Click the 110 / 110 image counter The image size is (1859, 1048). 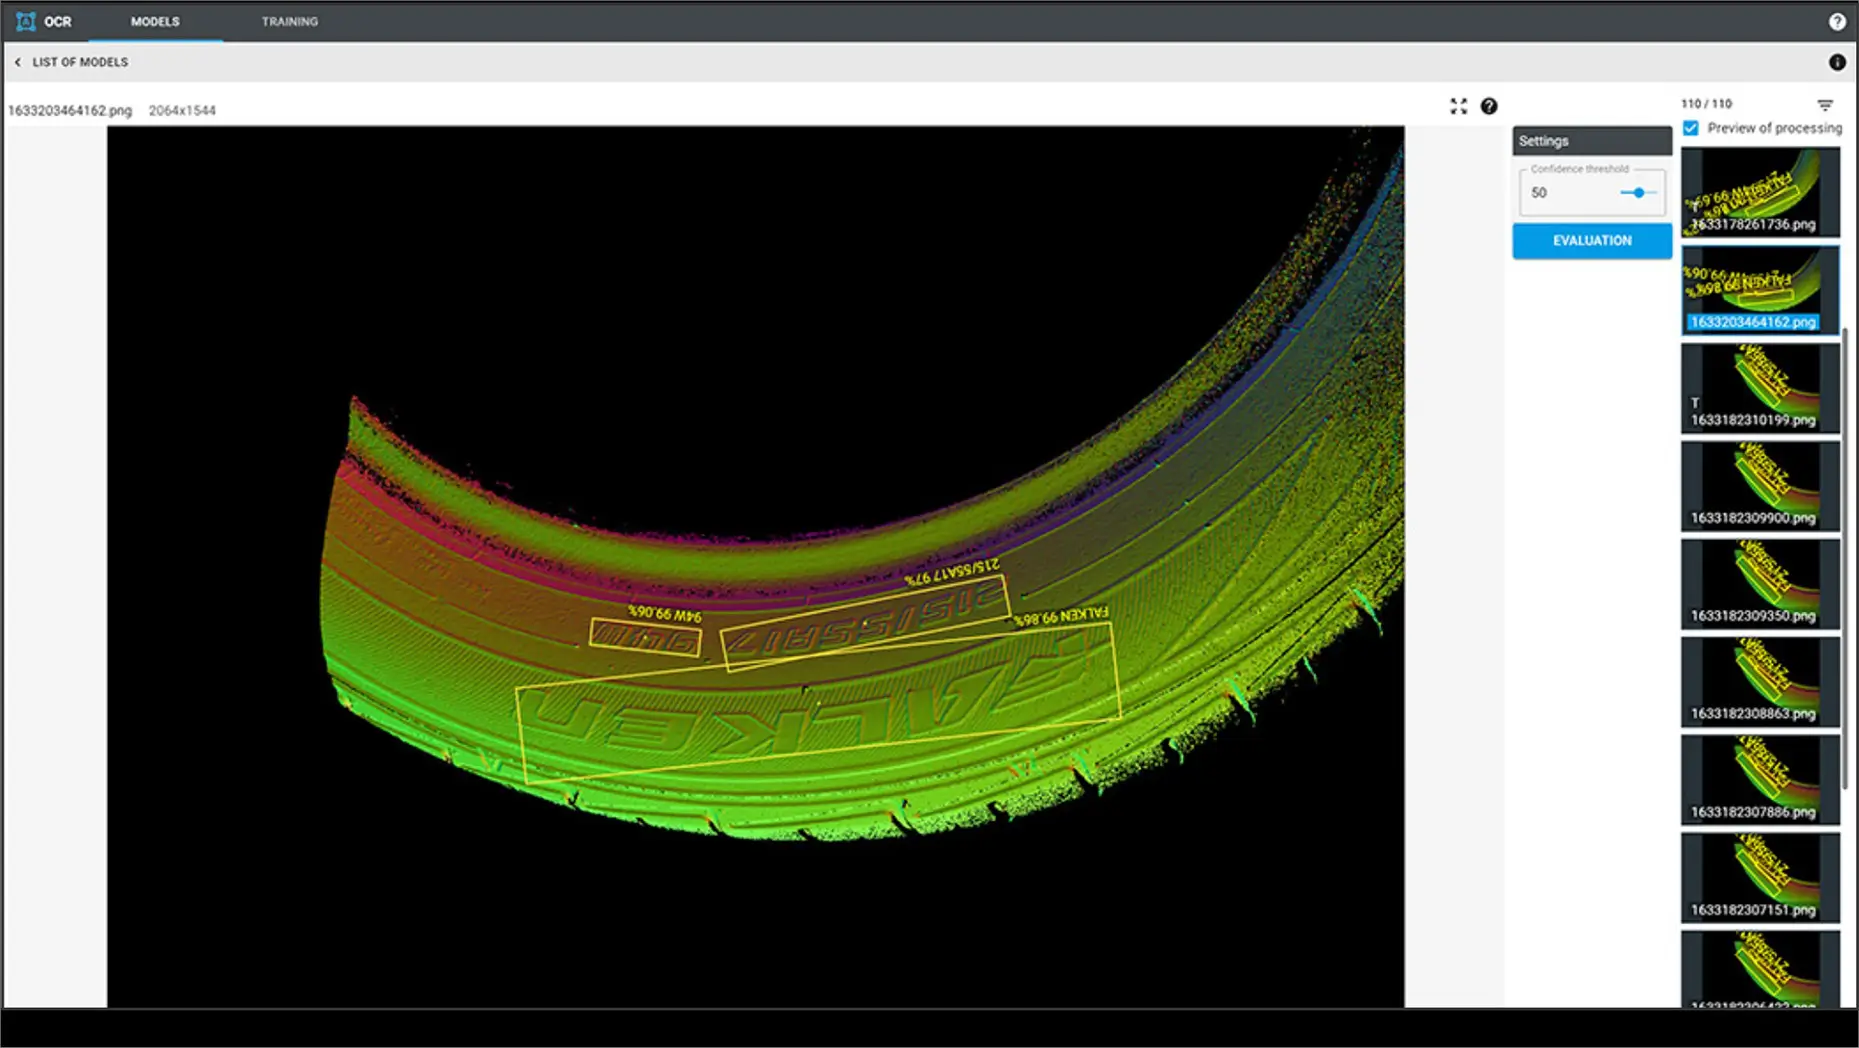coord(1706,104)
